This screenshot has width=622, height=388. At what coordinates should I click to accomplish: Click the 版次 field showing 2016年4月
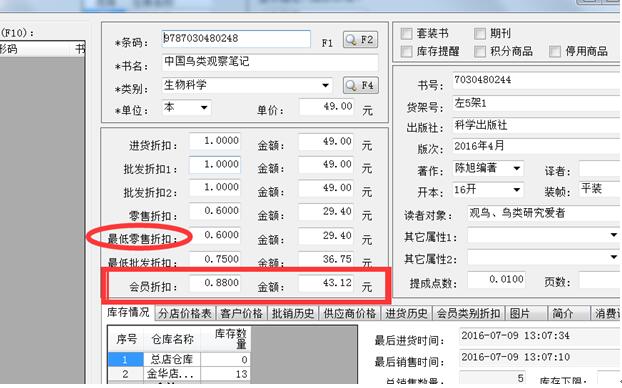(x=536, y=146)
